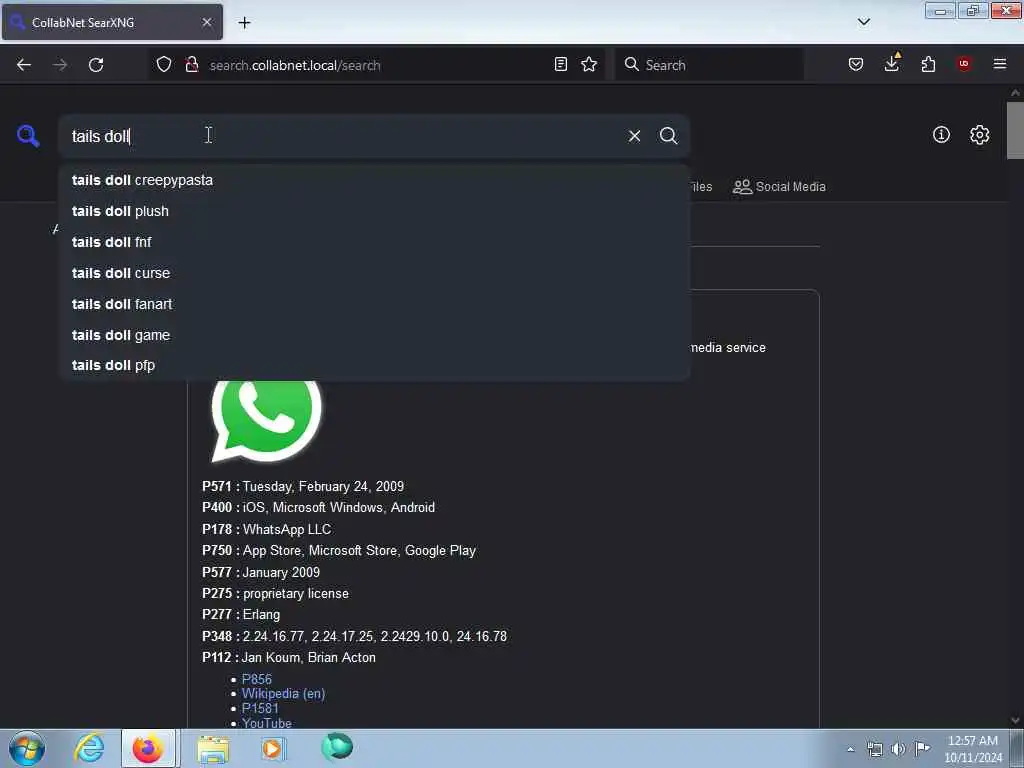
Task: Open the Firefox hamburger menu
Action: click(999, 64)
